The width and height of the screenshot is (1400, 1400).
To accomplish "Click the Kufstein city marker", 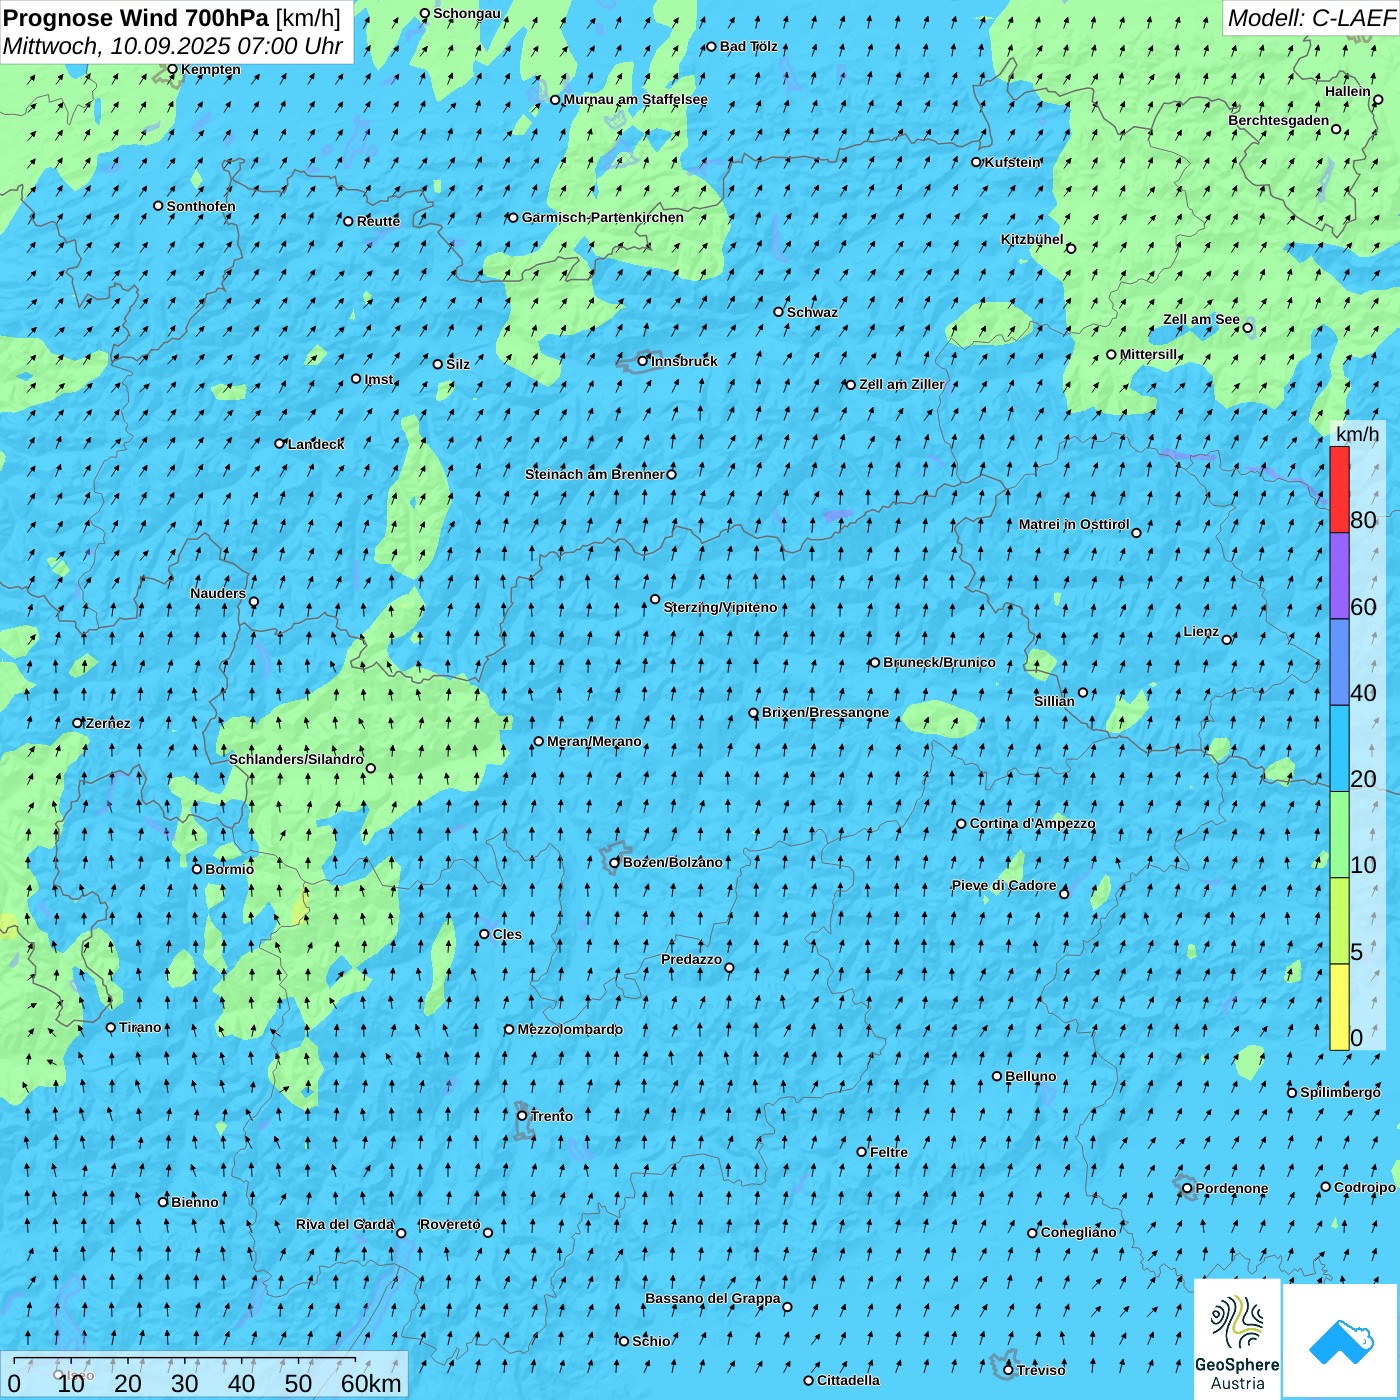I will [x=976, y=162].
